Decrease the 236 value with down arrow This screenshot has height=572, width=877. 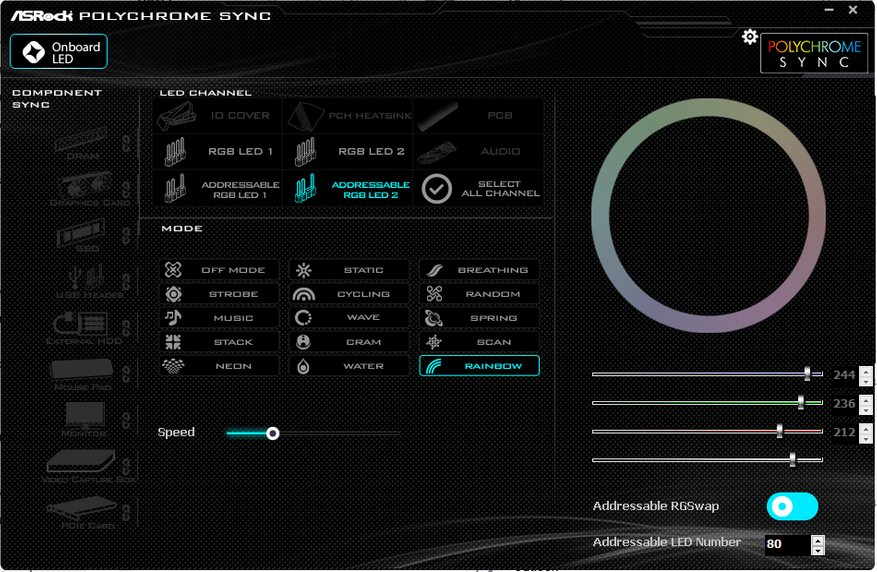click(866, 409)
